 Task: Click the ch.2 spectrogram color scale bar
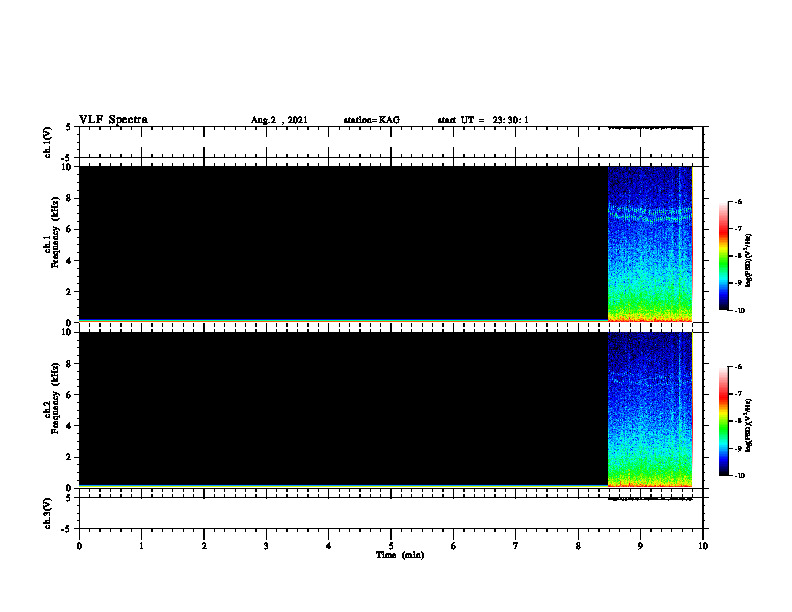(x=723, y=421)
